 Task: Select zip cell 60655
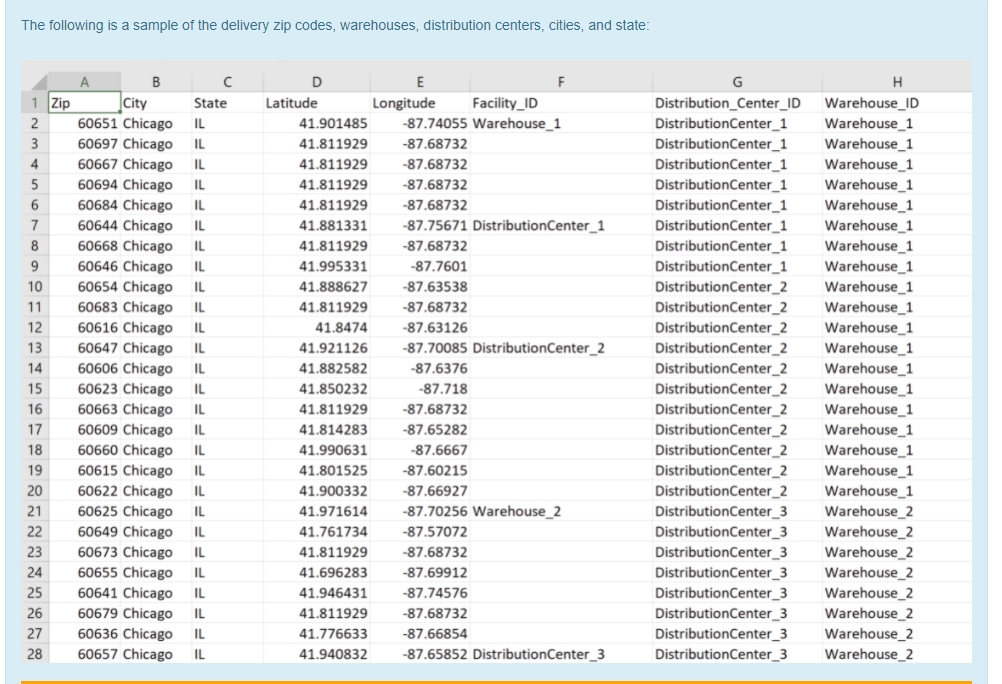click(84, 572)
